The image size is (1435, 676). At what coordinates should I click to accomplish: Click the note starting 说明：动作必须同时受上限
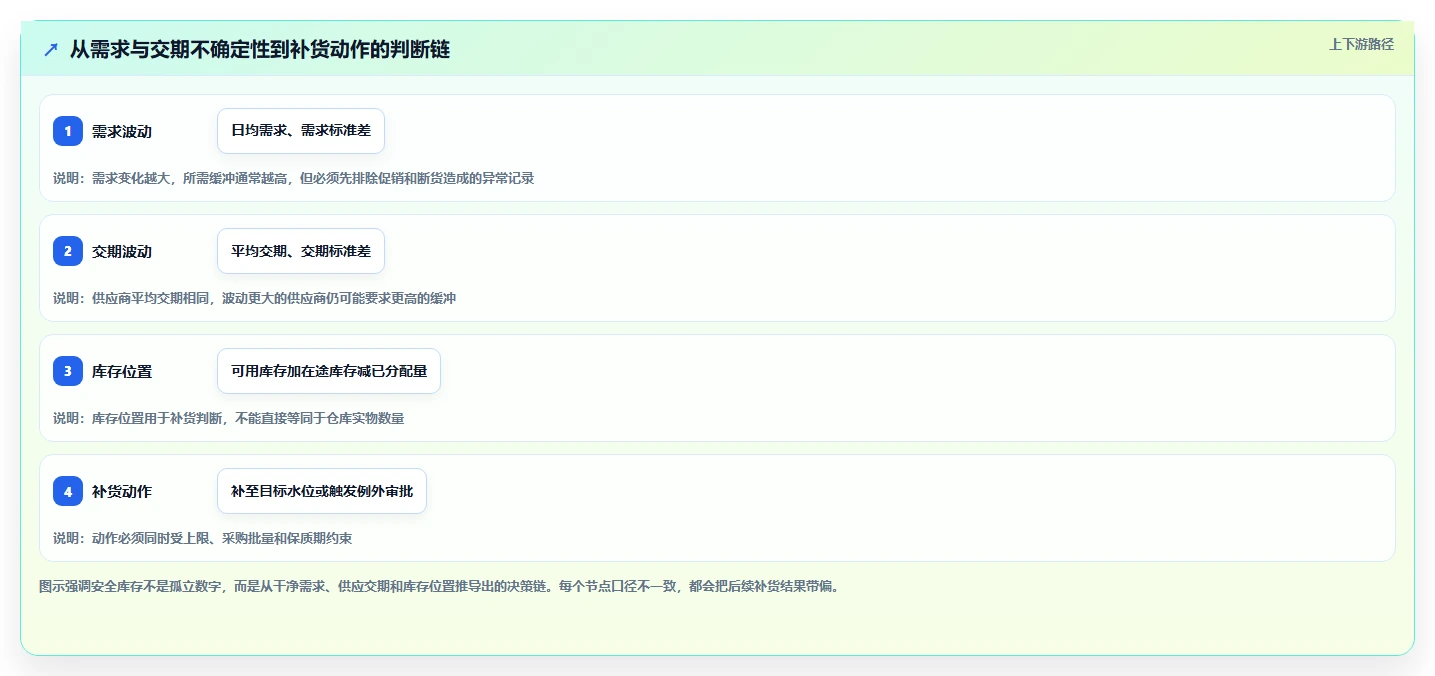(203, 538)
